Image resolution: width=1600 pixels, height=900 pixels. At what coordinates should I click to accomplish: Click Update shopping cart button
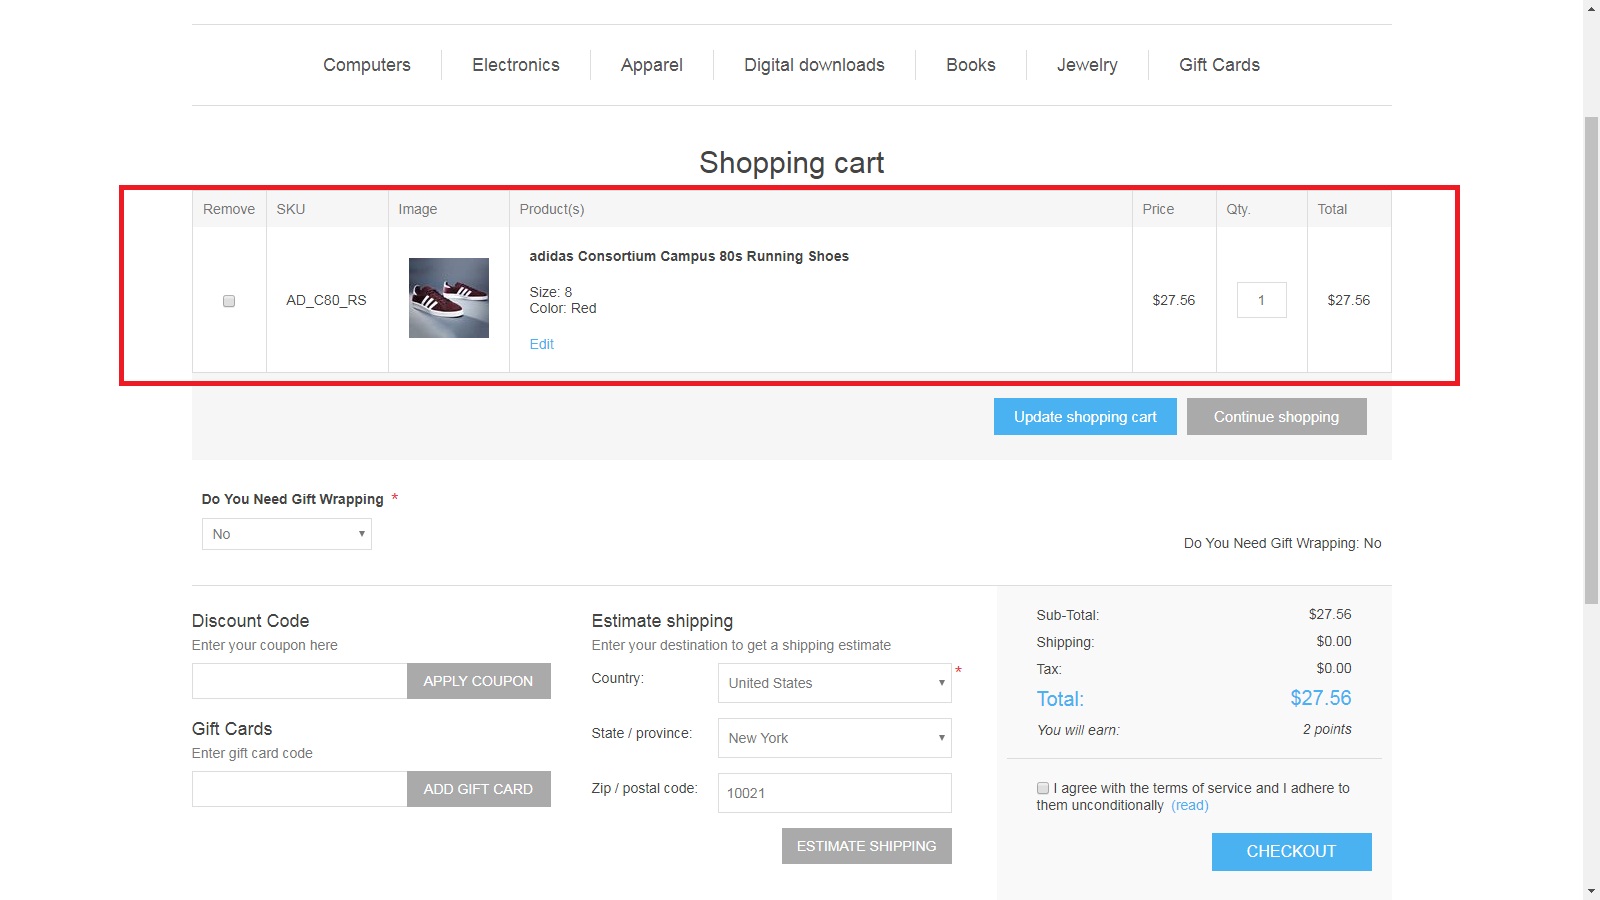tap(1085, 417)
